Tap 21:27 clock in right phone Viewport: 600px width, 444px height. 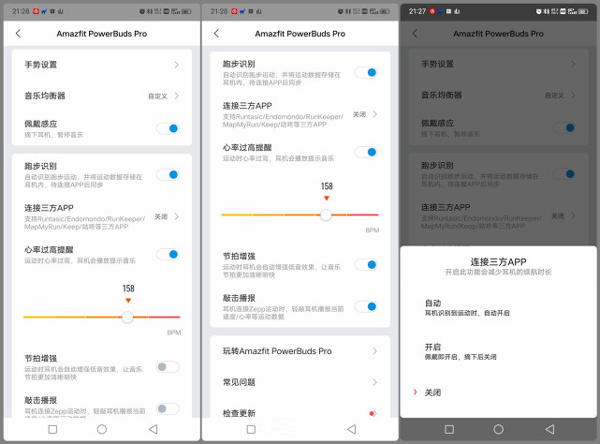[x=417, y=11]
